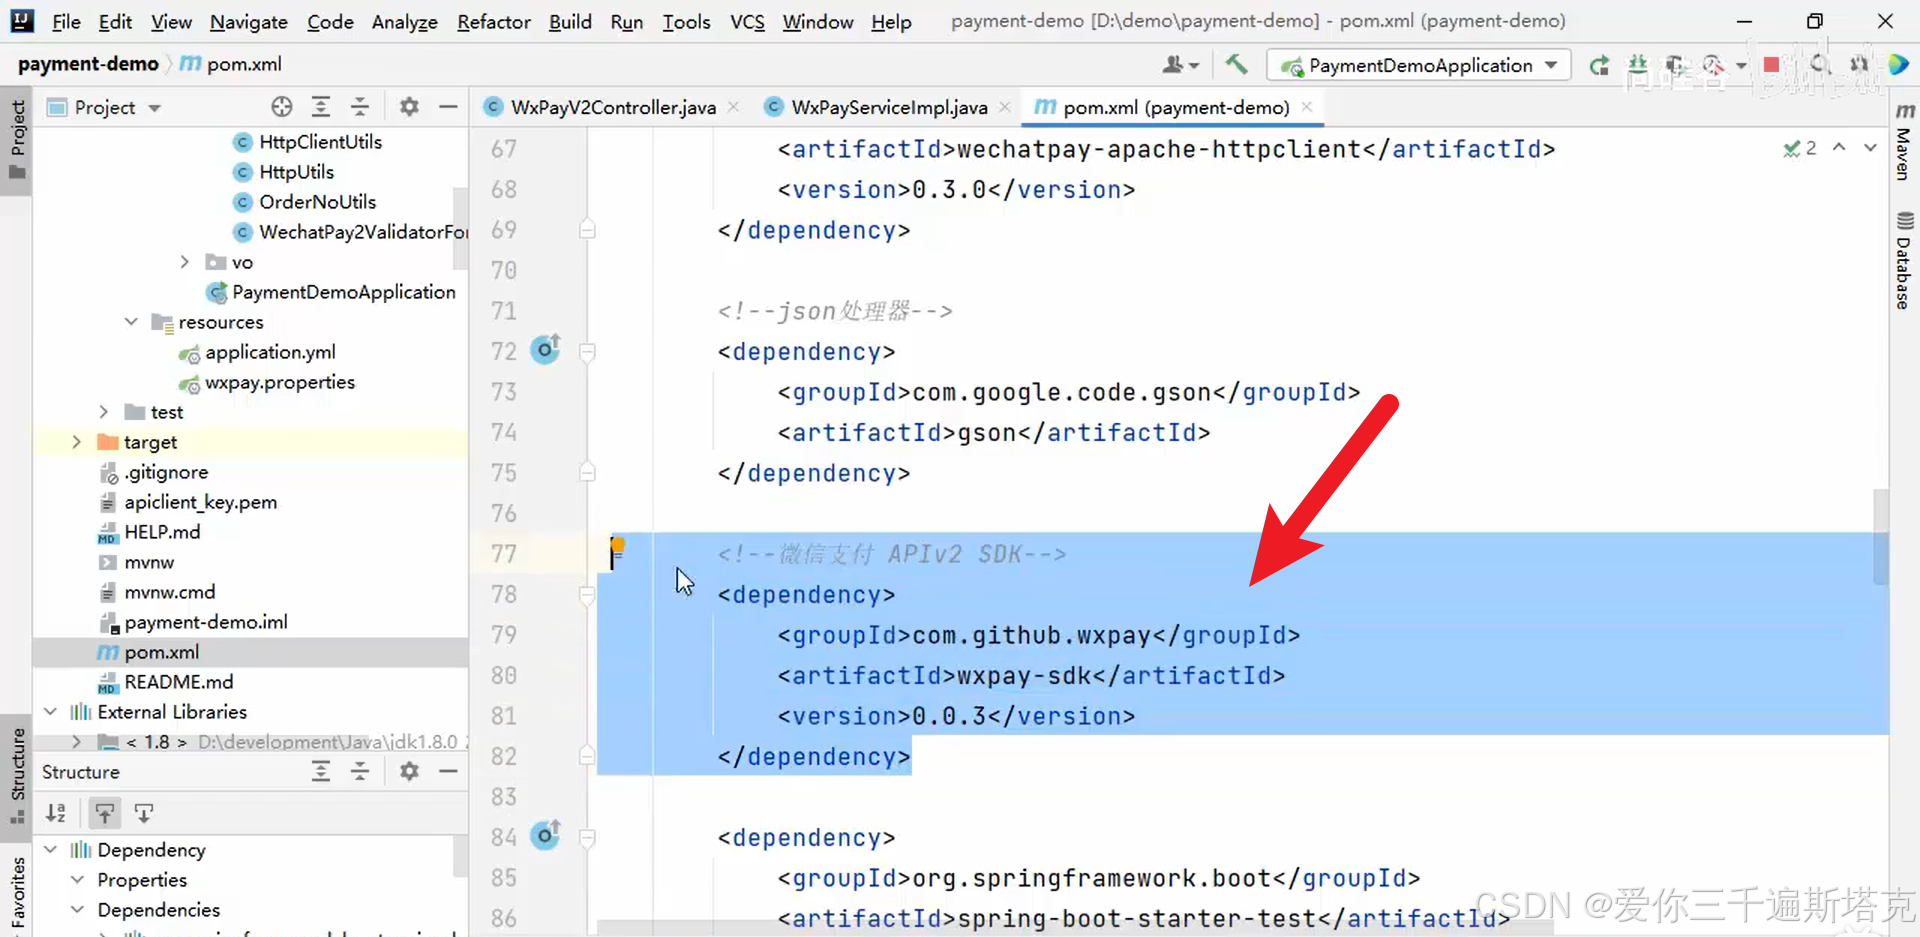Open the Refactor menu

pos(494,21)
